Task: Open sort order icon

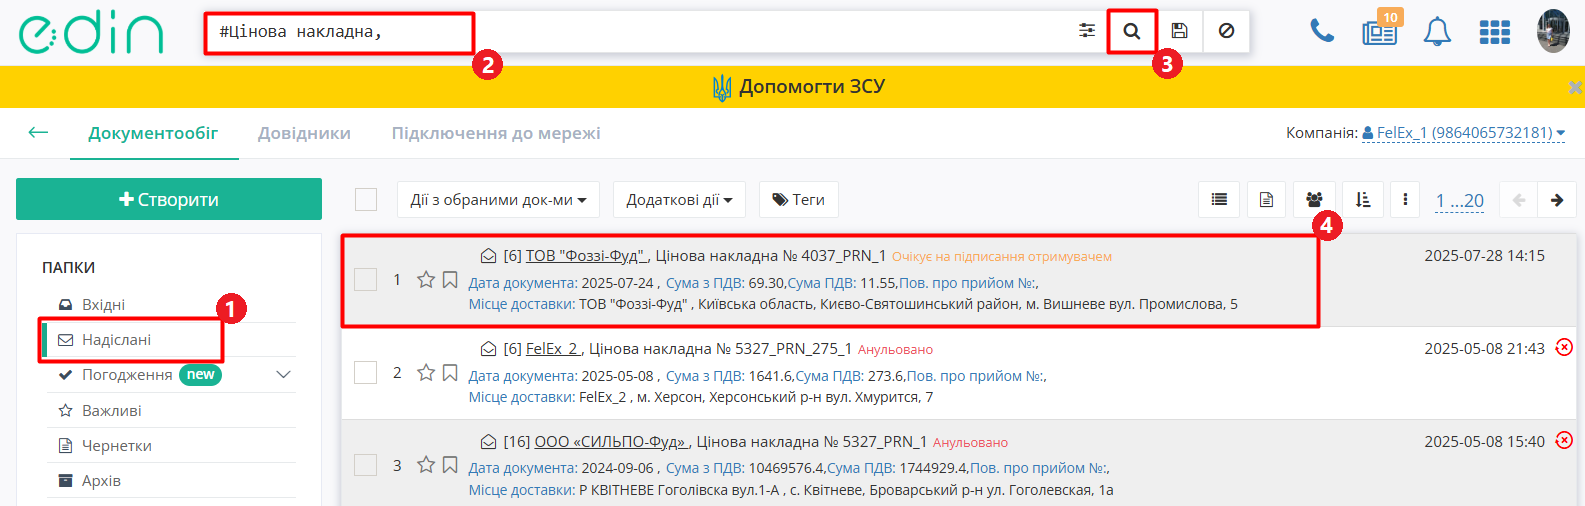Action: (1363, 200)
